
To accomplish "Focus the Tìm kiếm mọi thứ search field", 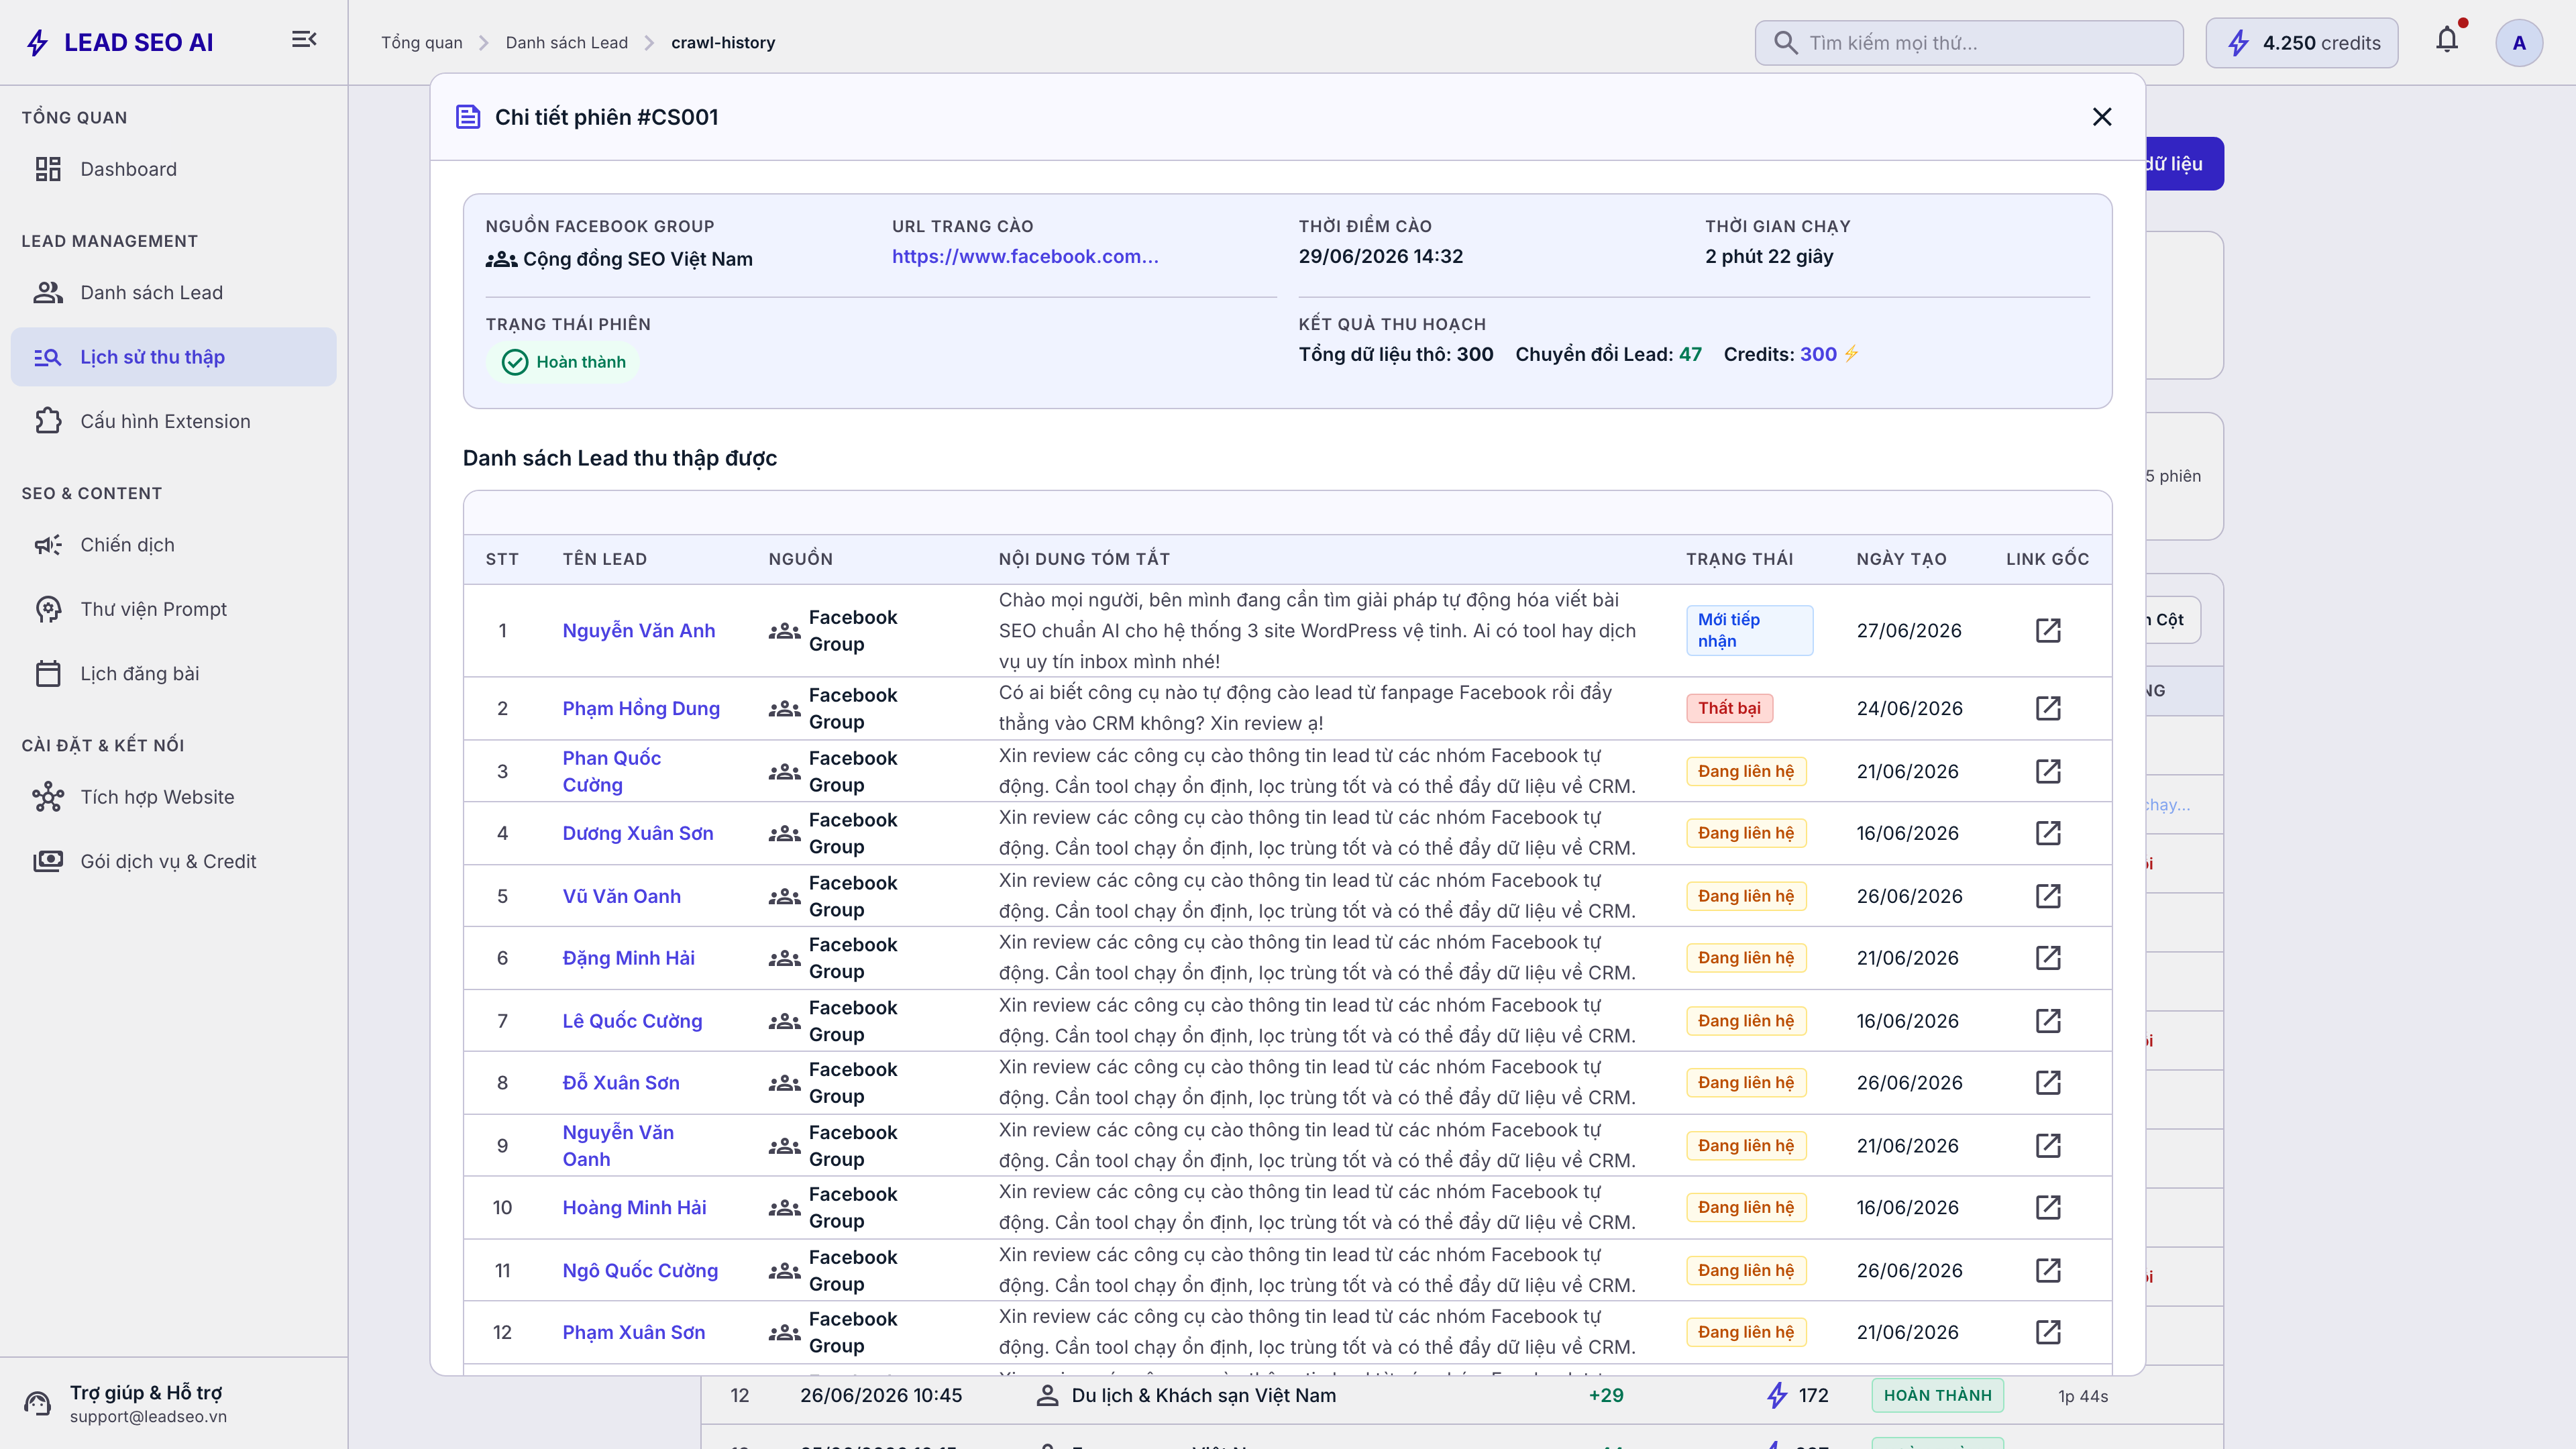I will [x=1968, y=43].
